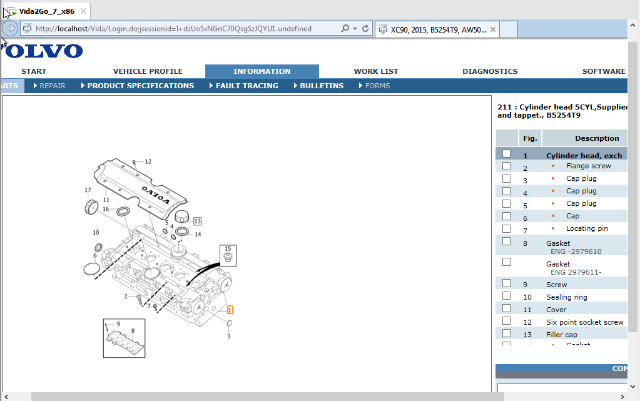Screen dimensions: 640x401
Task: Open the VEHICLE PROFILE tab
Action: [148, 71]
